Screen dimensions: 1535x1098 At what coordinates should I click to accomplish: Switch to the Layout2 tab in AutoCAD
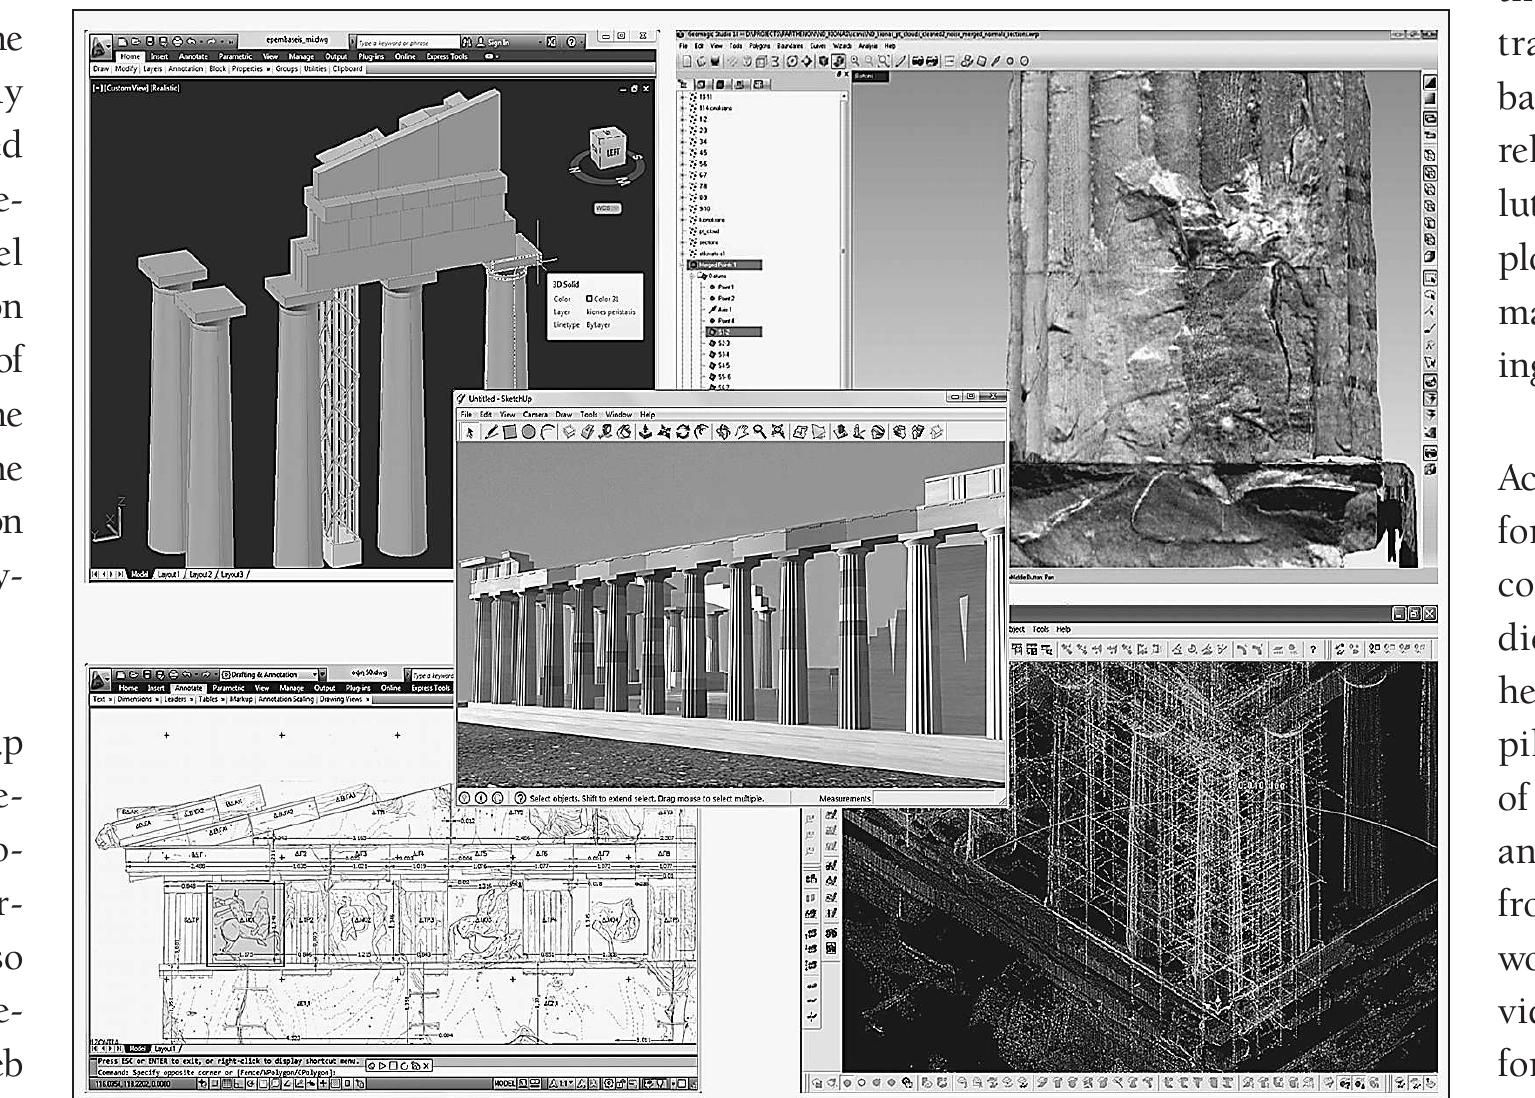(x=199, y=575)
